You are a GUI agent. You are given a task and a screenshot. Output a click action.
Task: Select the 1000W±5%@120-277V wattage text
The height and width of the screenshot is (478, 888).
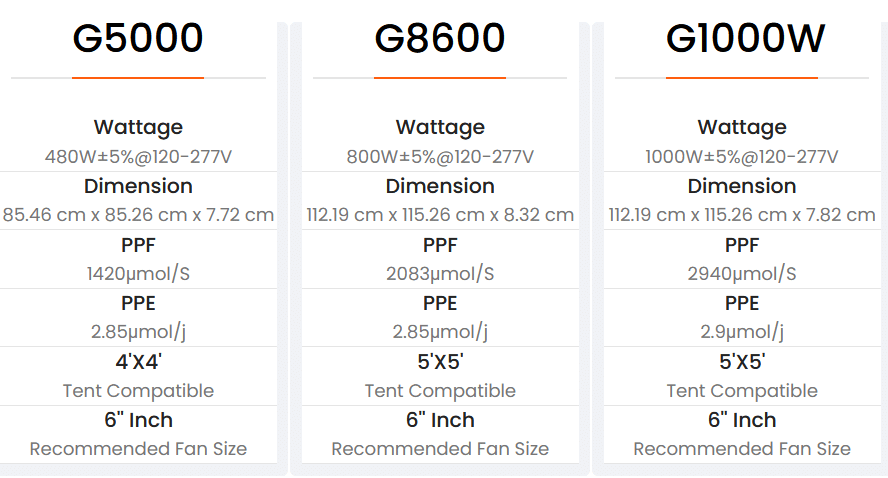(742, 156)
